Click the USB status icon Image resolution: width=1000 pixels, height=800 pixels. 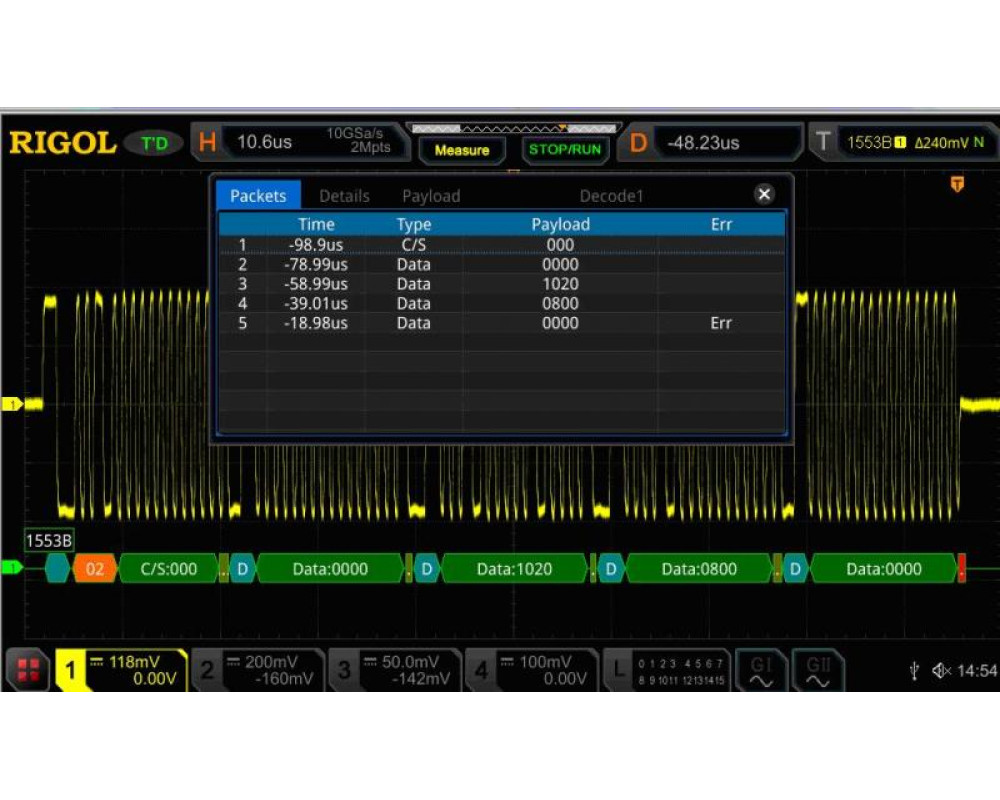(x=914, y=671)
